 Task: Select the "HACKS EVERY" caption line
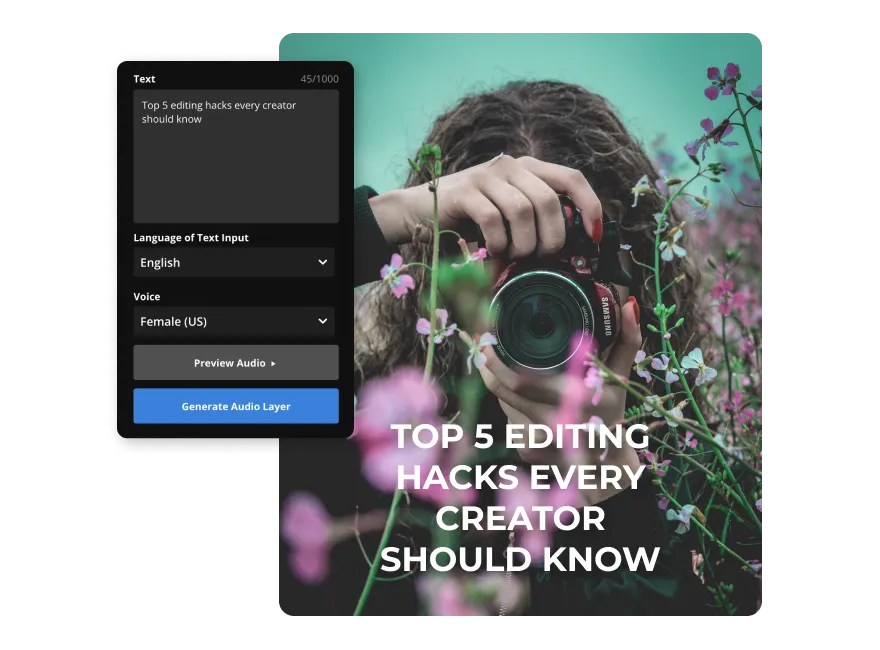519,478
